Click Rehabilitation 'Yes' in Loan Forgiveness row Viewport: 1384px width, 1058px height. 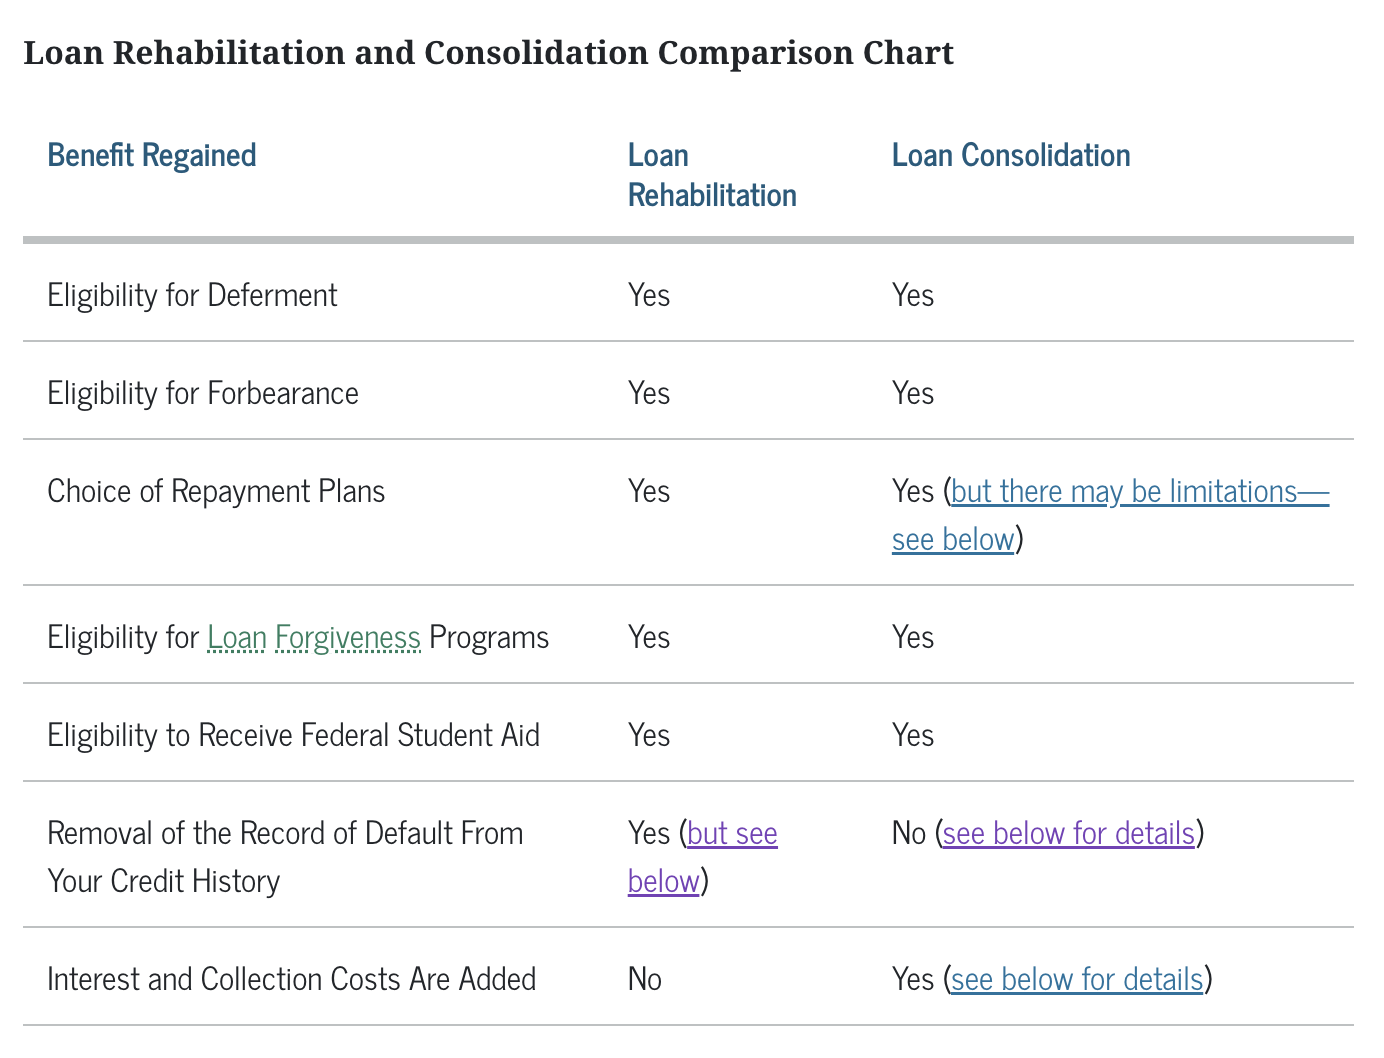click(x=649, y=638)
